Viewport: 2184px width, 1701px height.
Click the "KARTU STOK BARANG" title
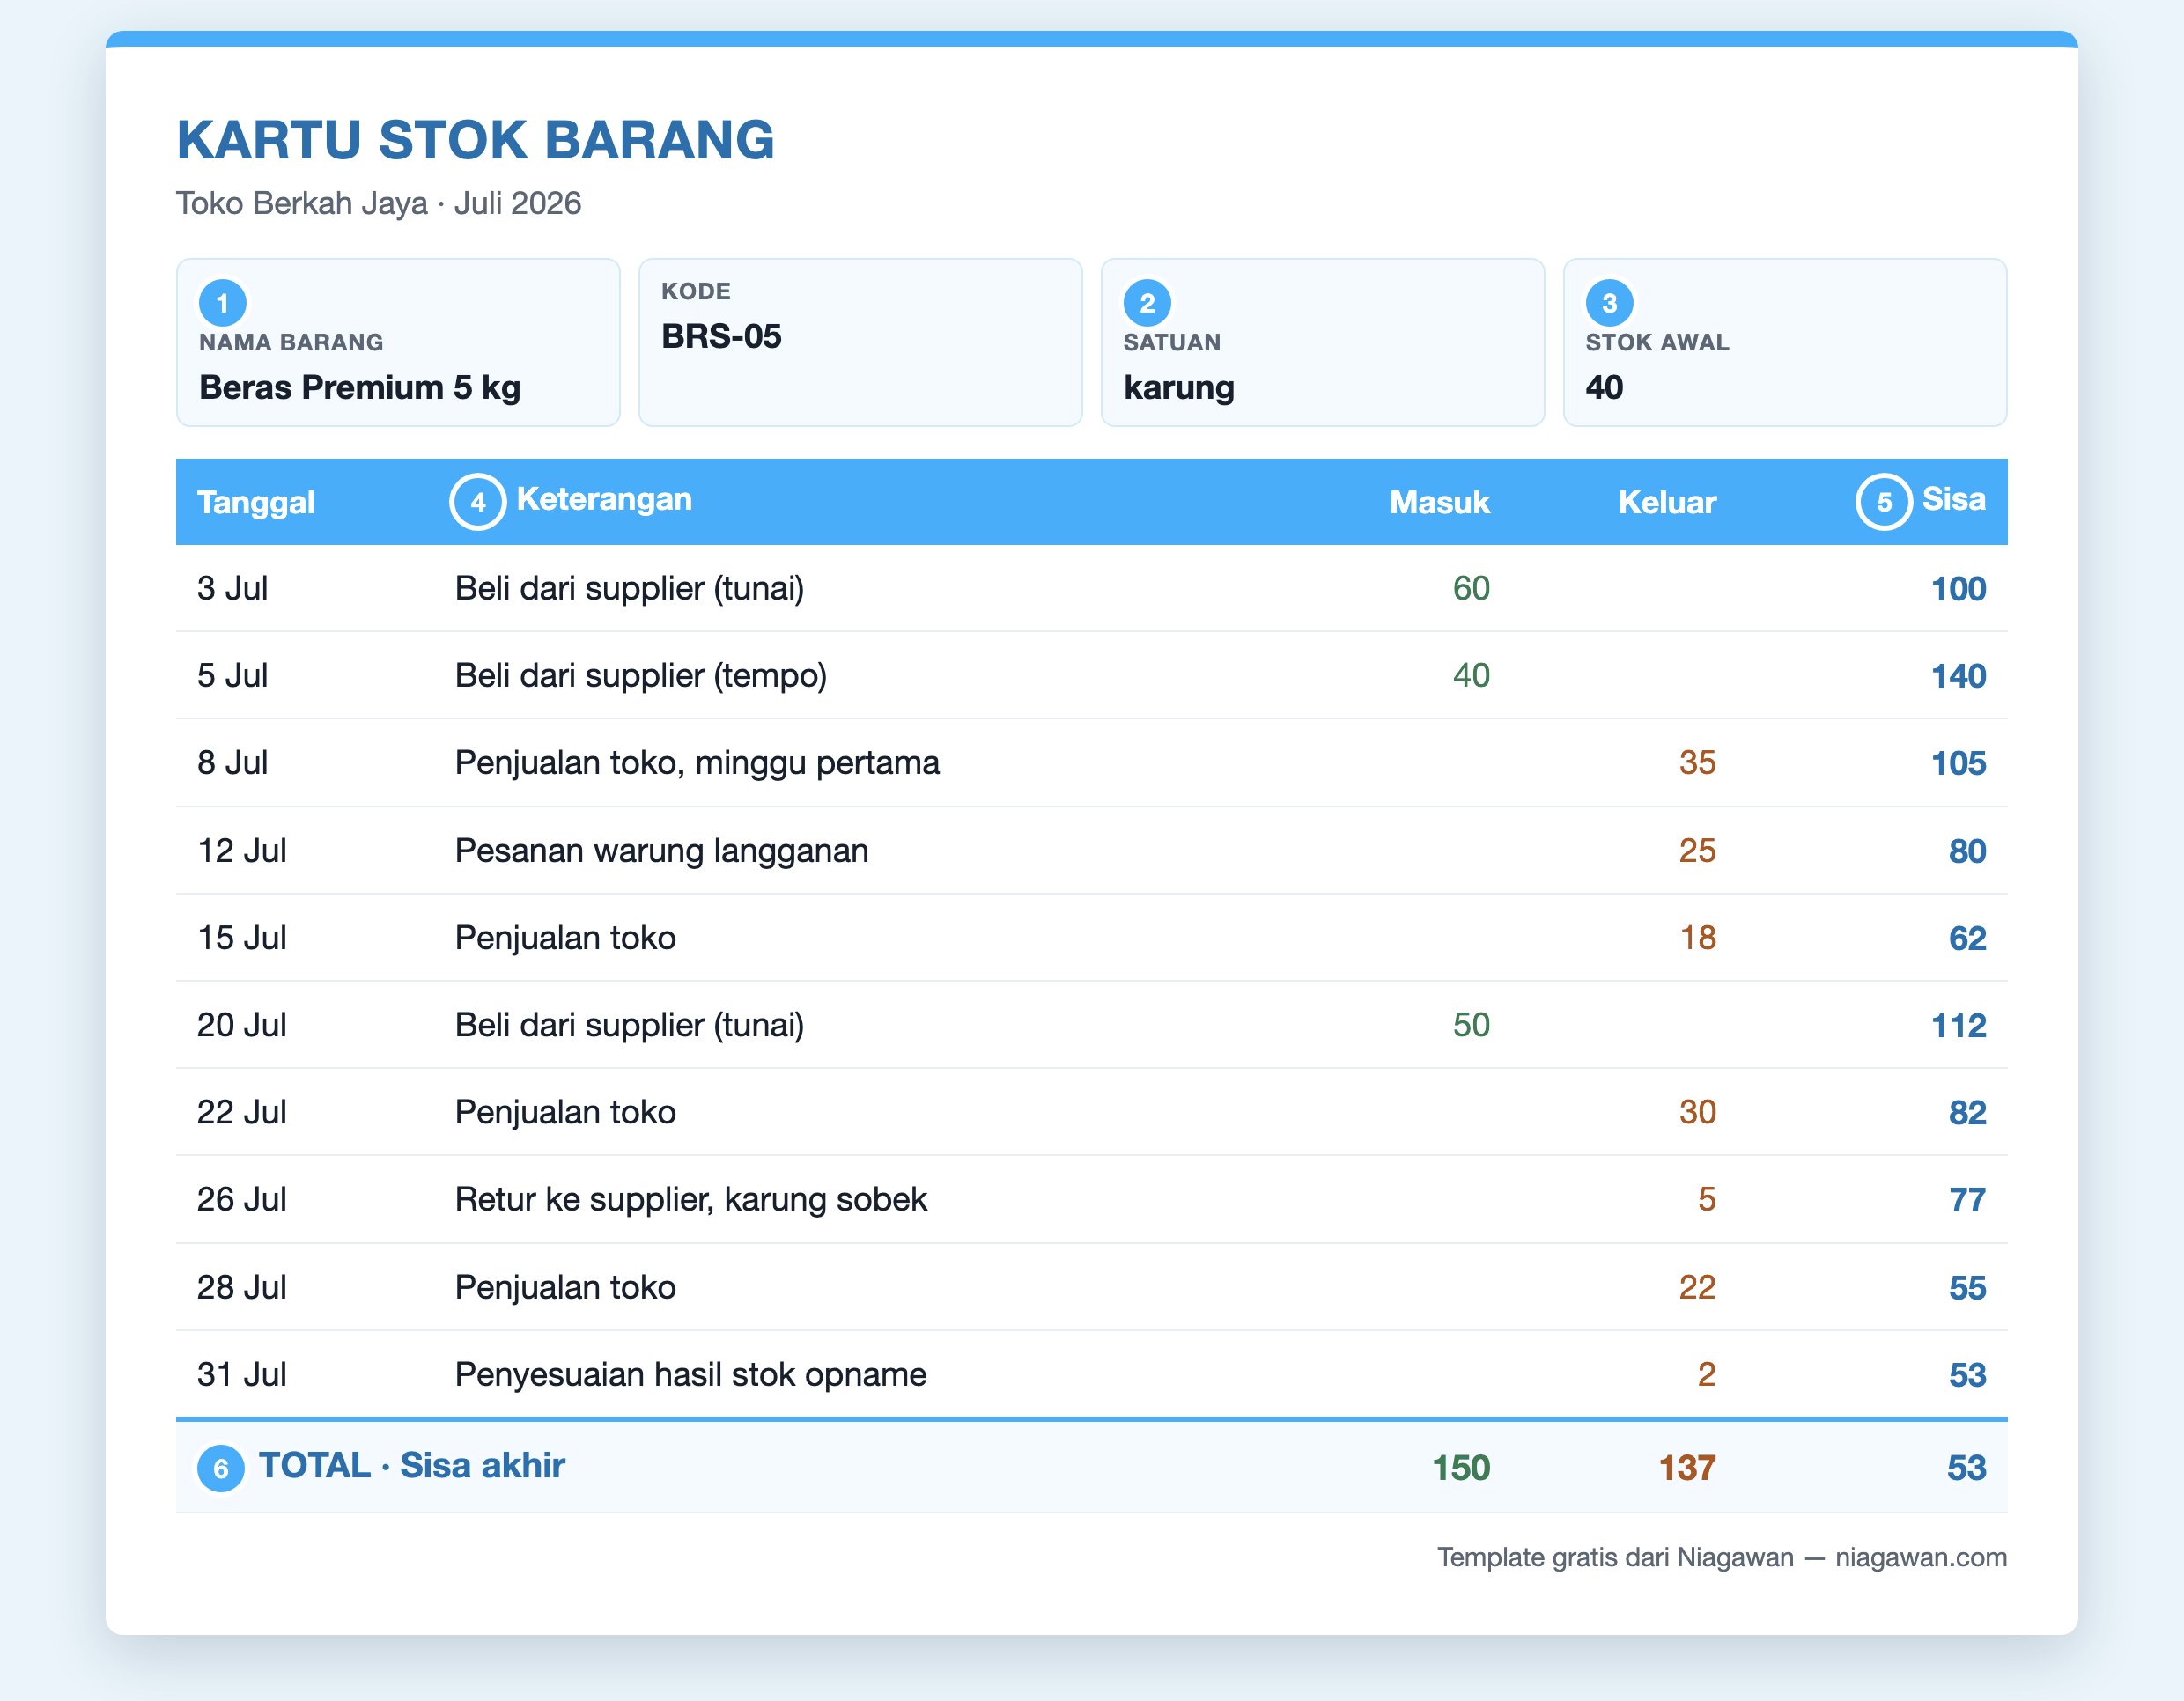475,140
